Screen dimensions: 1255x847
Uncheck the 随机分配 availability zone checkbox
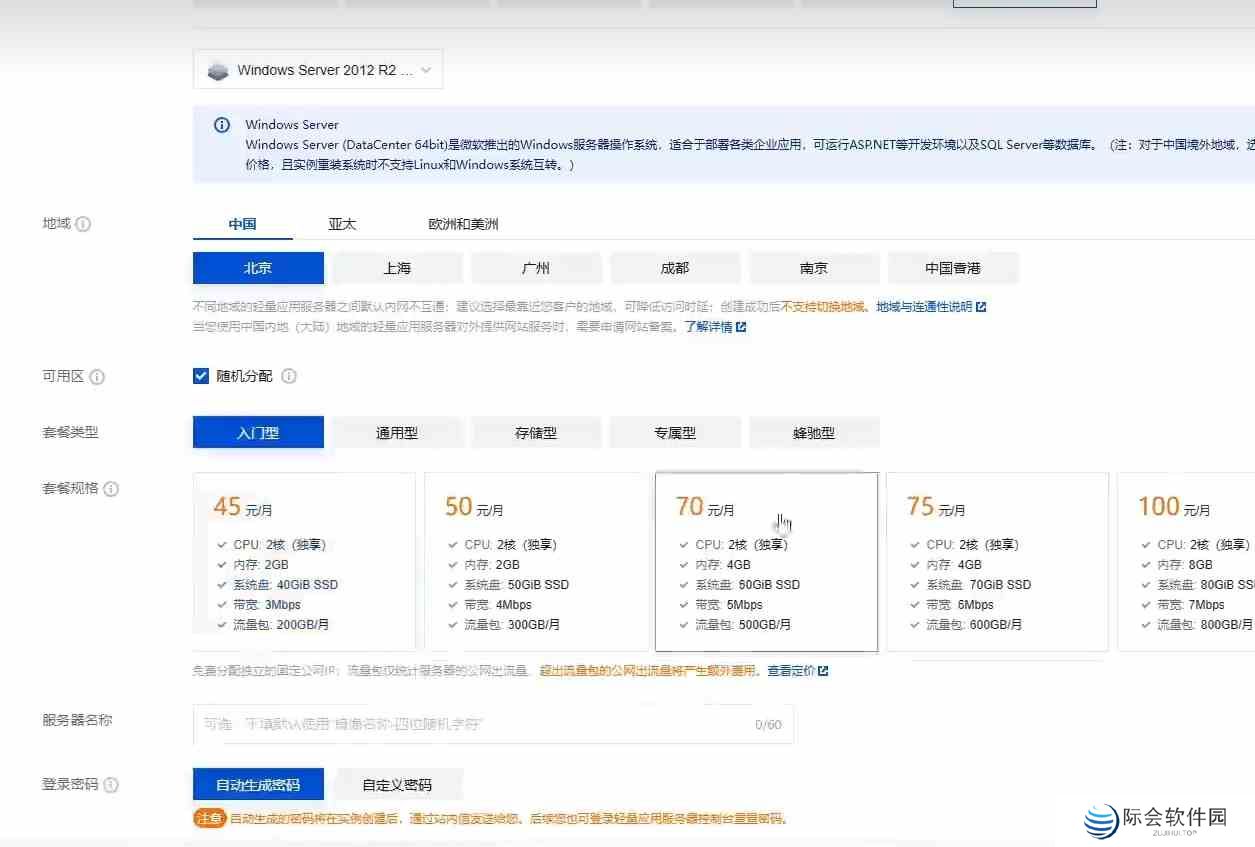click(x=201, y=376)
